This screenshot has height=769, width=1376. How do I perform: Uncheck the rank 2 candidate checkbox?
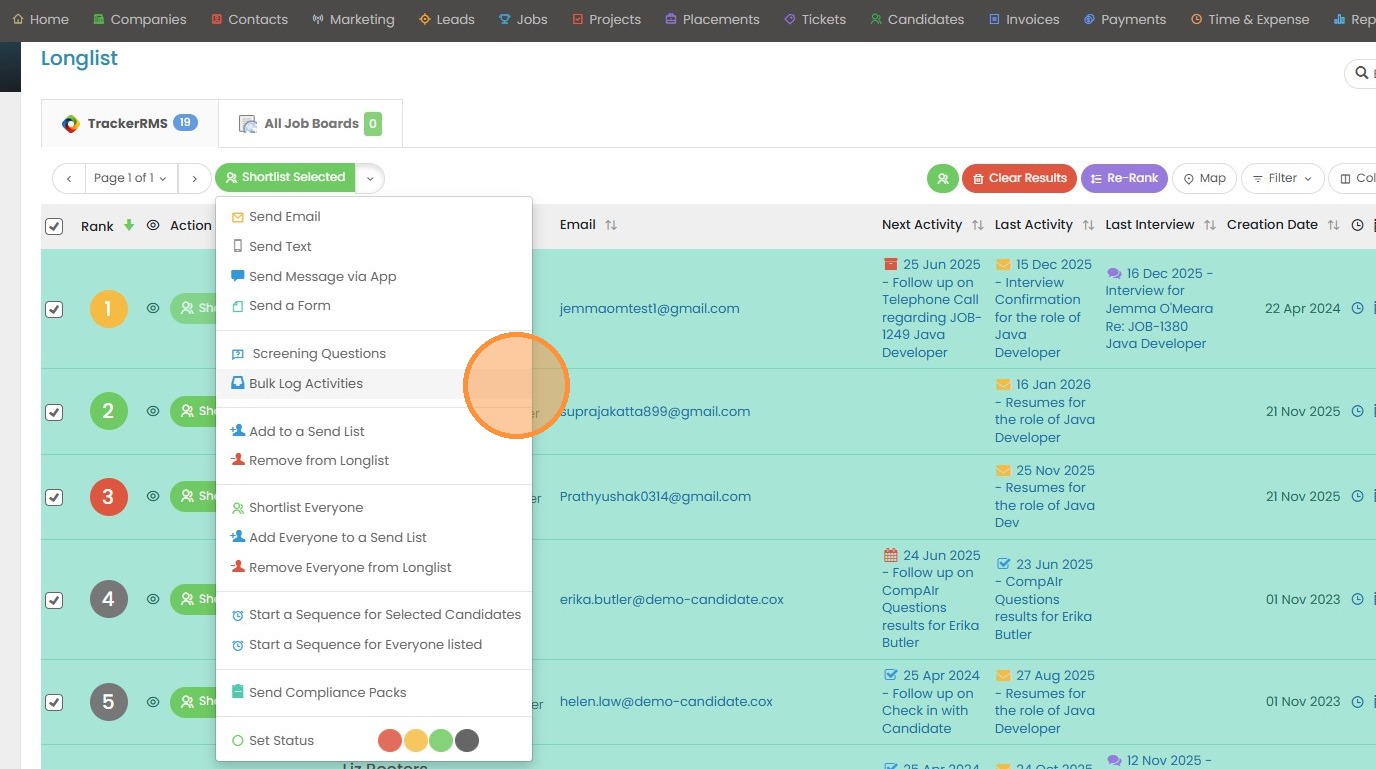point(54,412)
